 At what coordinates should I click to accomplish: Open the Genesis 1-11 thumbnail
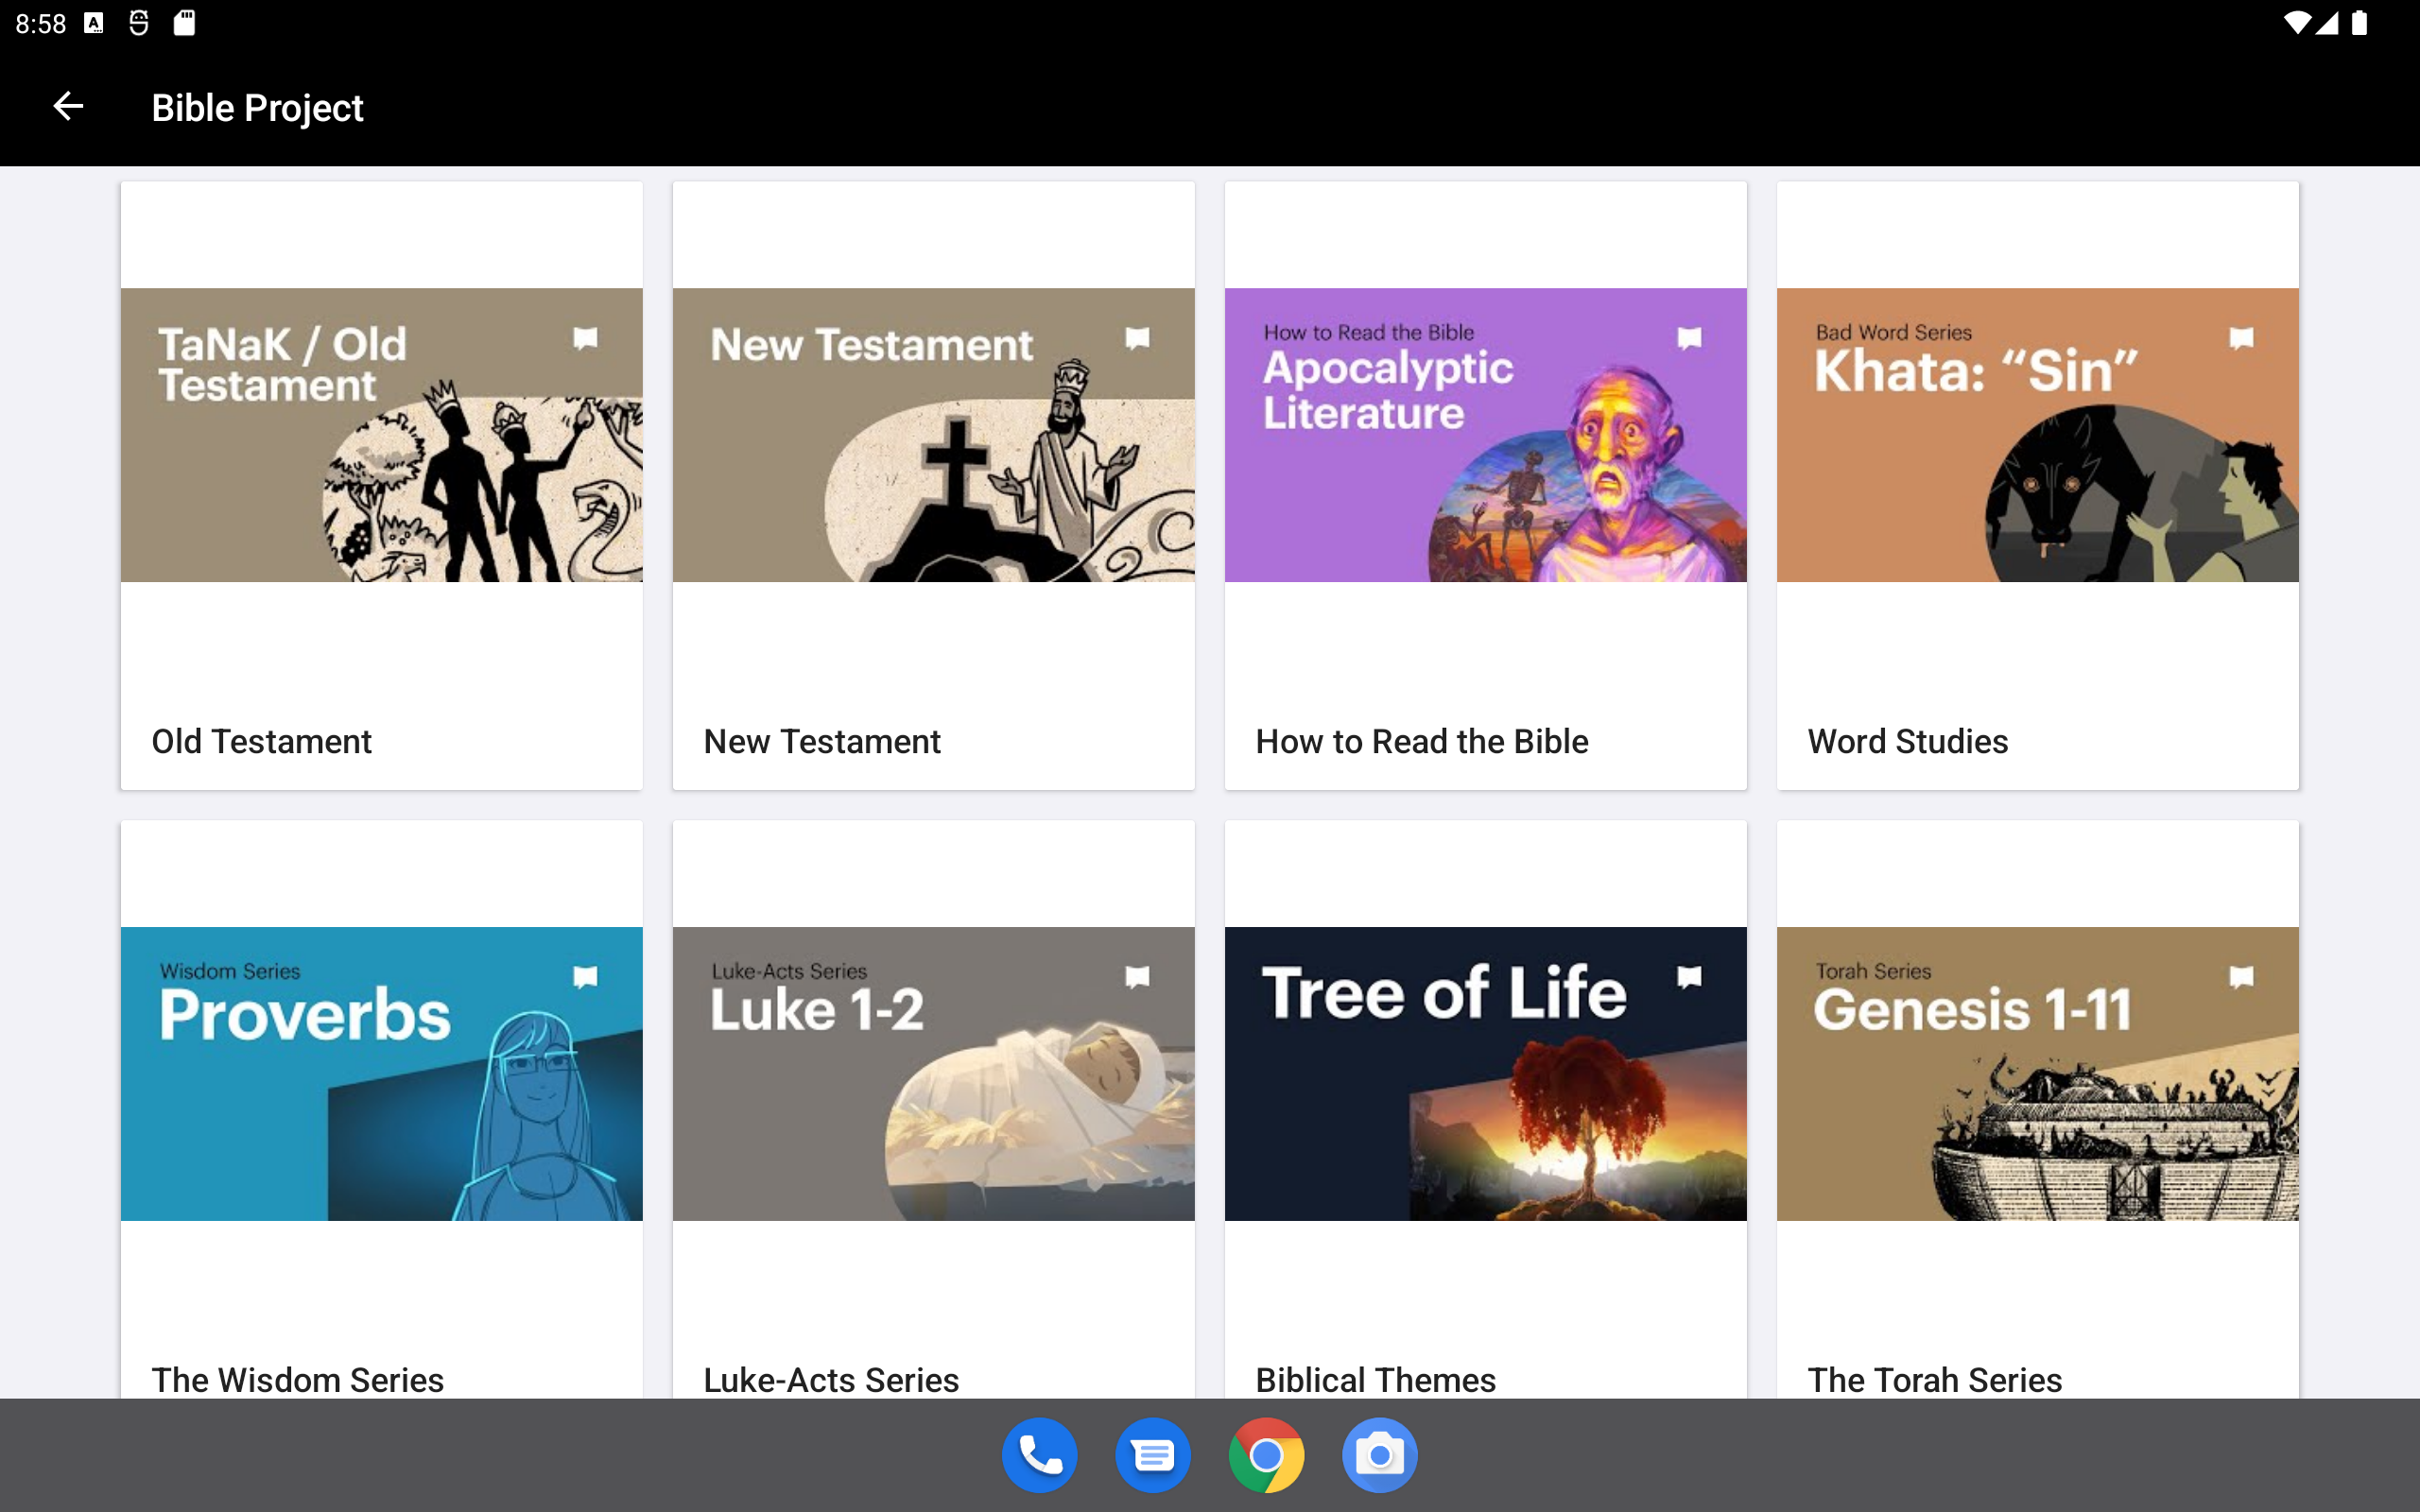tap(2038, 1073)
